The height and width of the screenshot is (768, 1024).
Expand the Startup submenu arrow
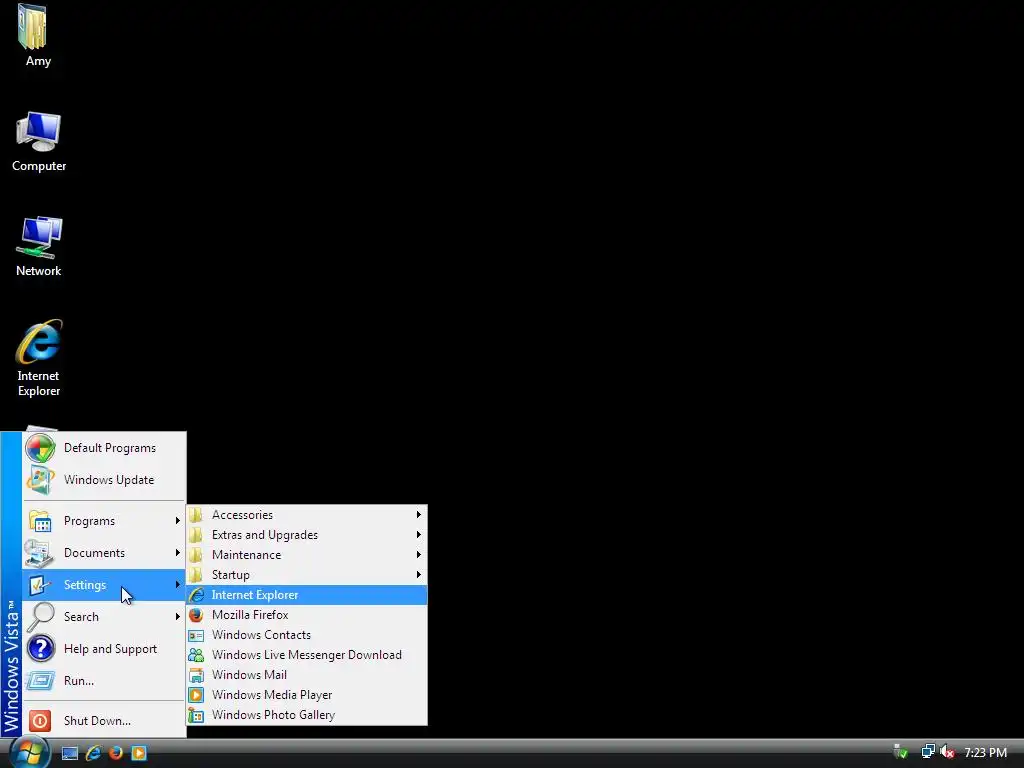(x=419, y=575)
